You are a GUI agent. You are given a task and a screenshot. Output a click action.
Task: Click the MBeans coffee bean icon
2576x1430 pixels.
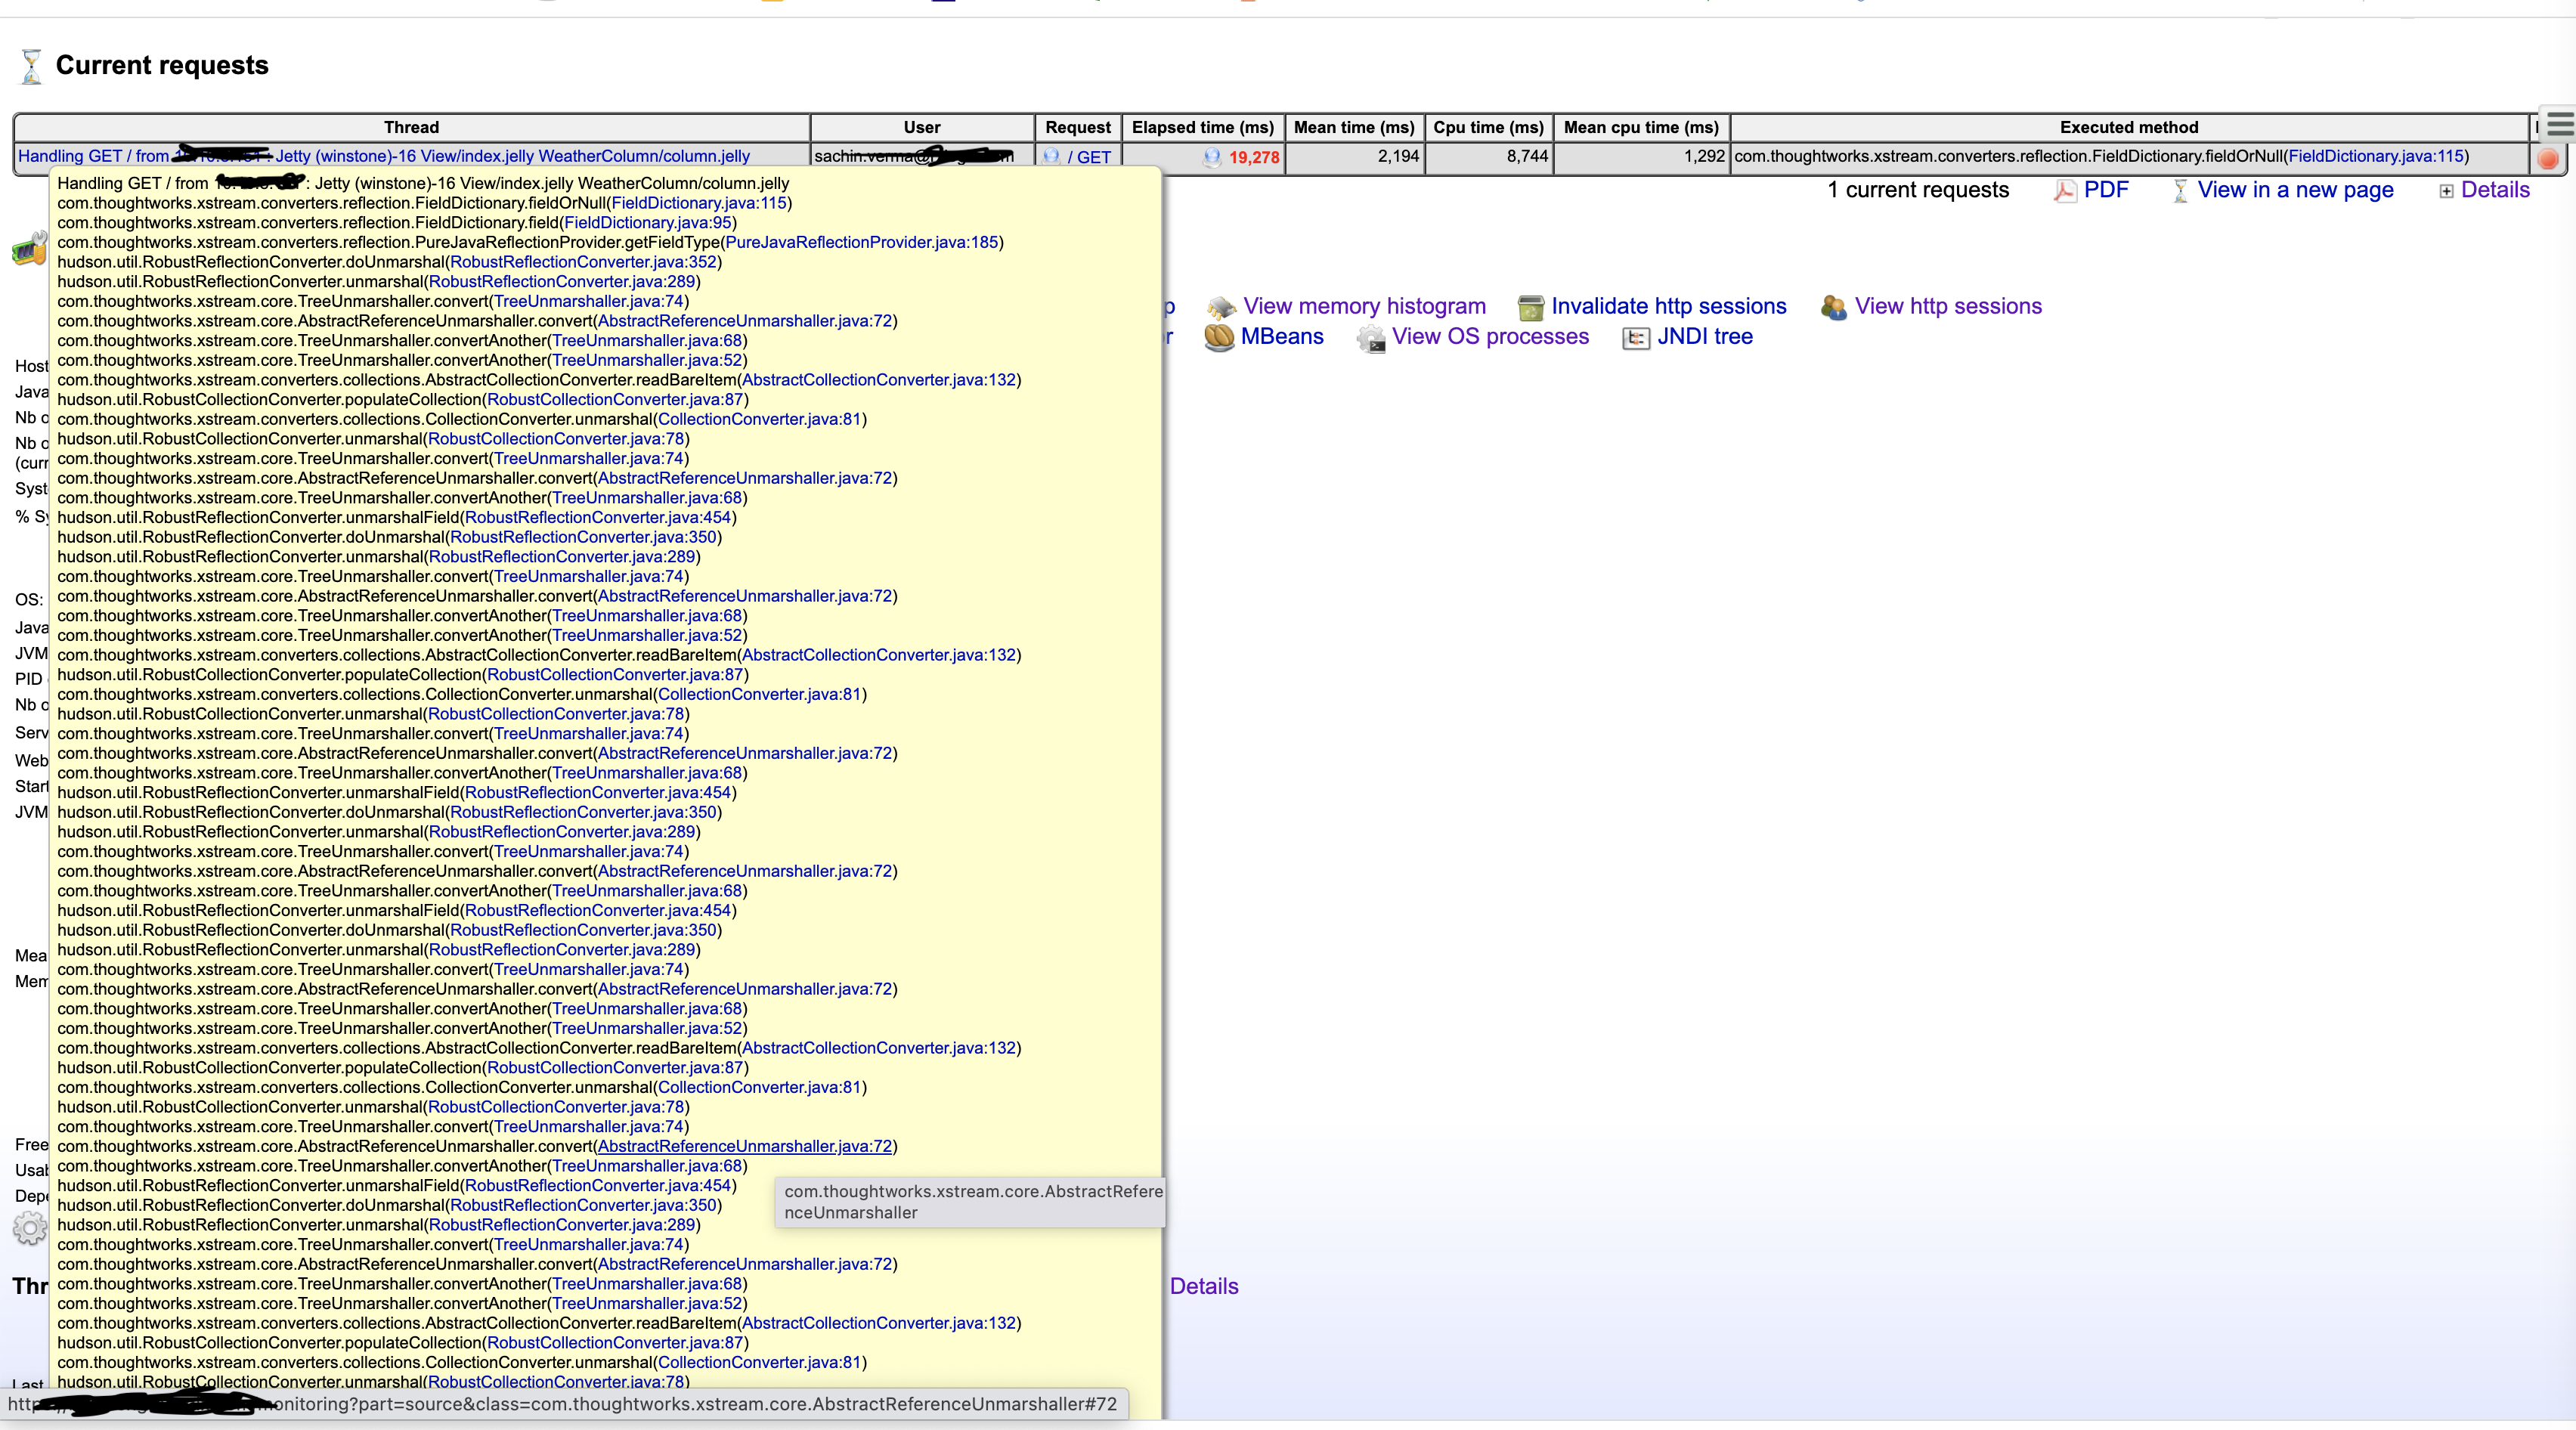click(x=1219, y=337)
